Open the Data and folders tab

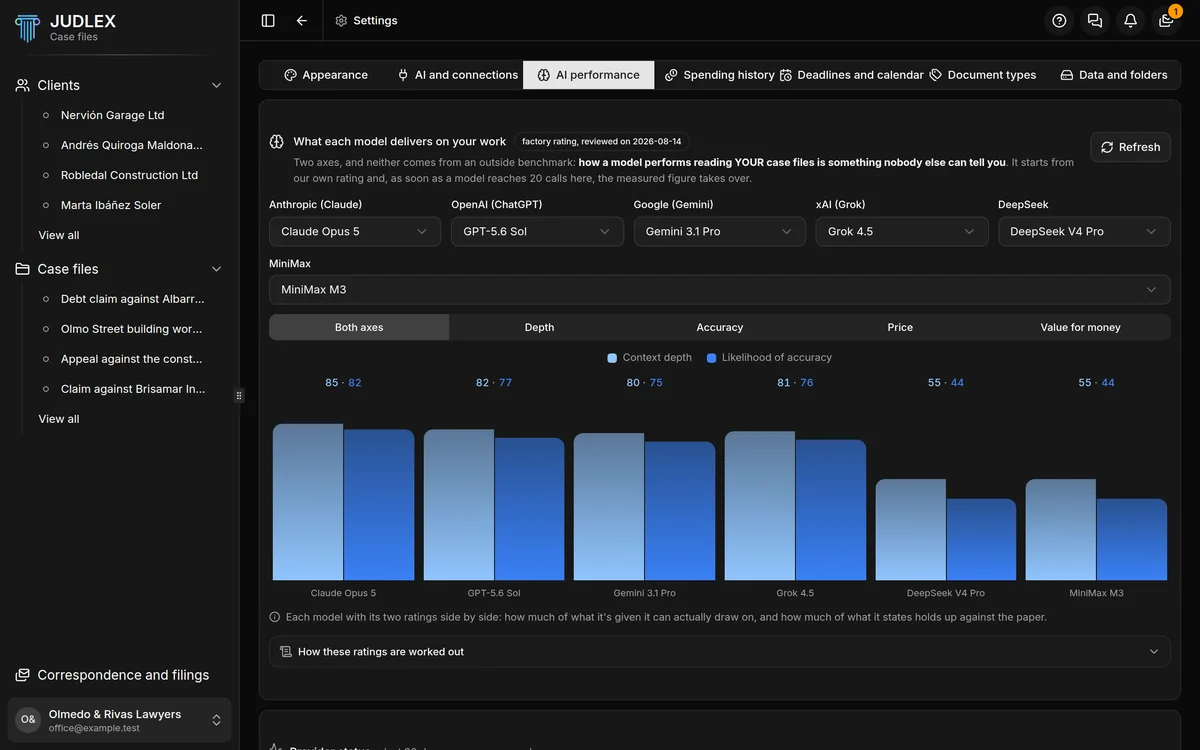[x=1114, y=75]
